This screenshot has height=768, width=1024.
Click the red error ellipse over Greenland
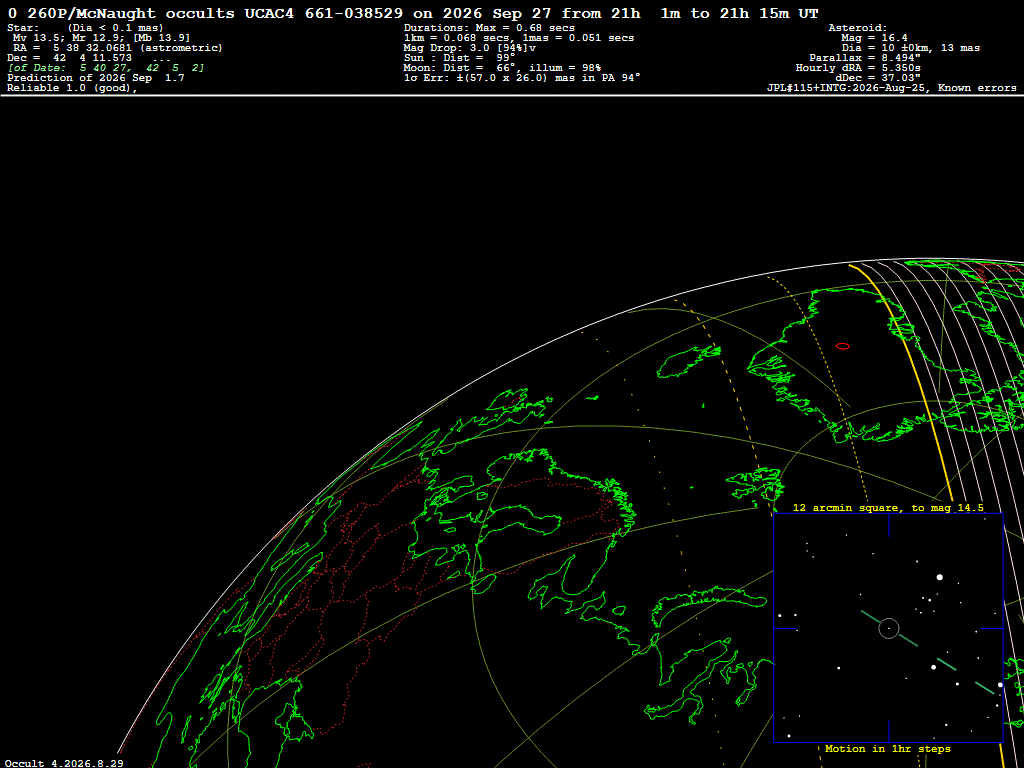click(842, 346)
